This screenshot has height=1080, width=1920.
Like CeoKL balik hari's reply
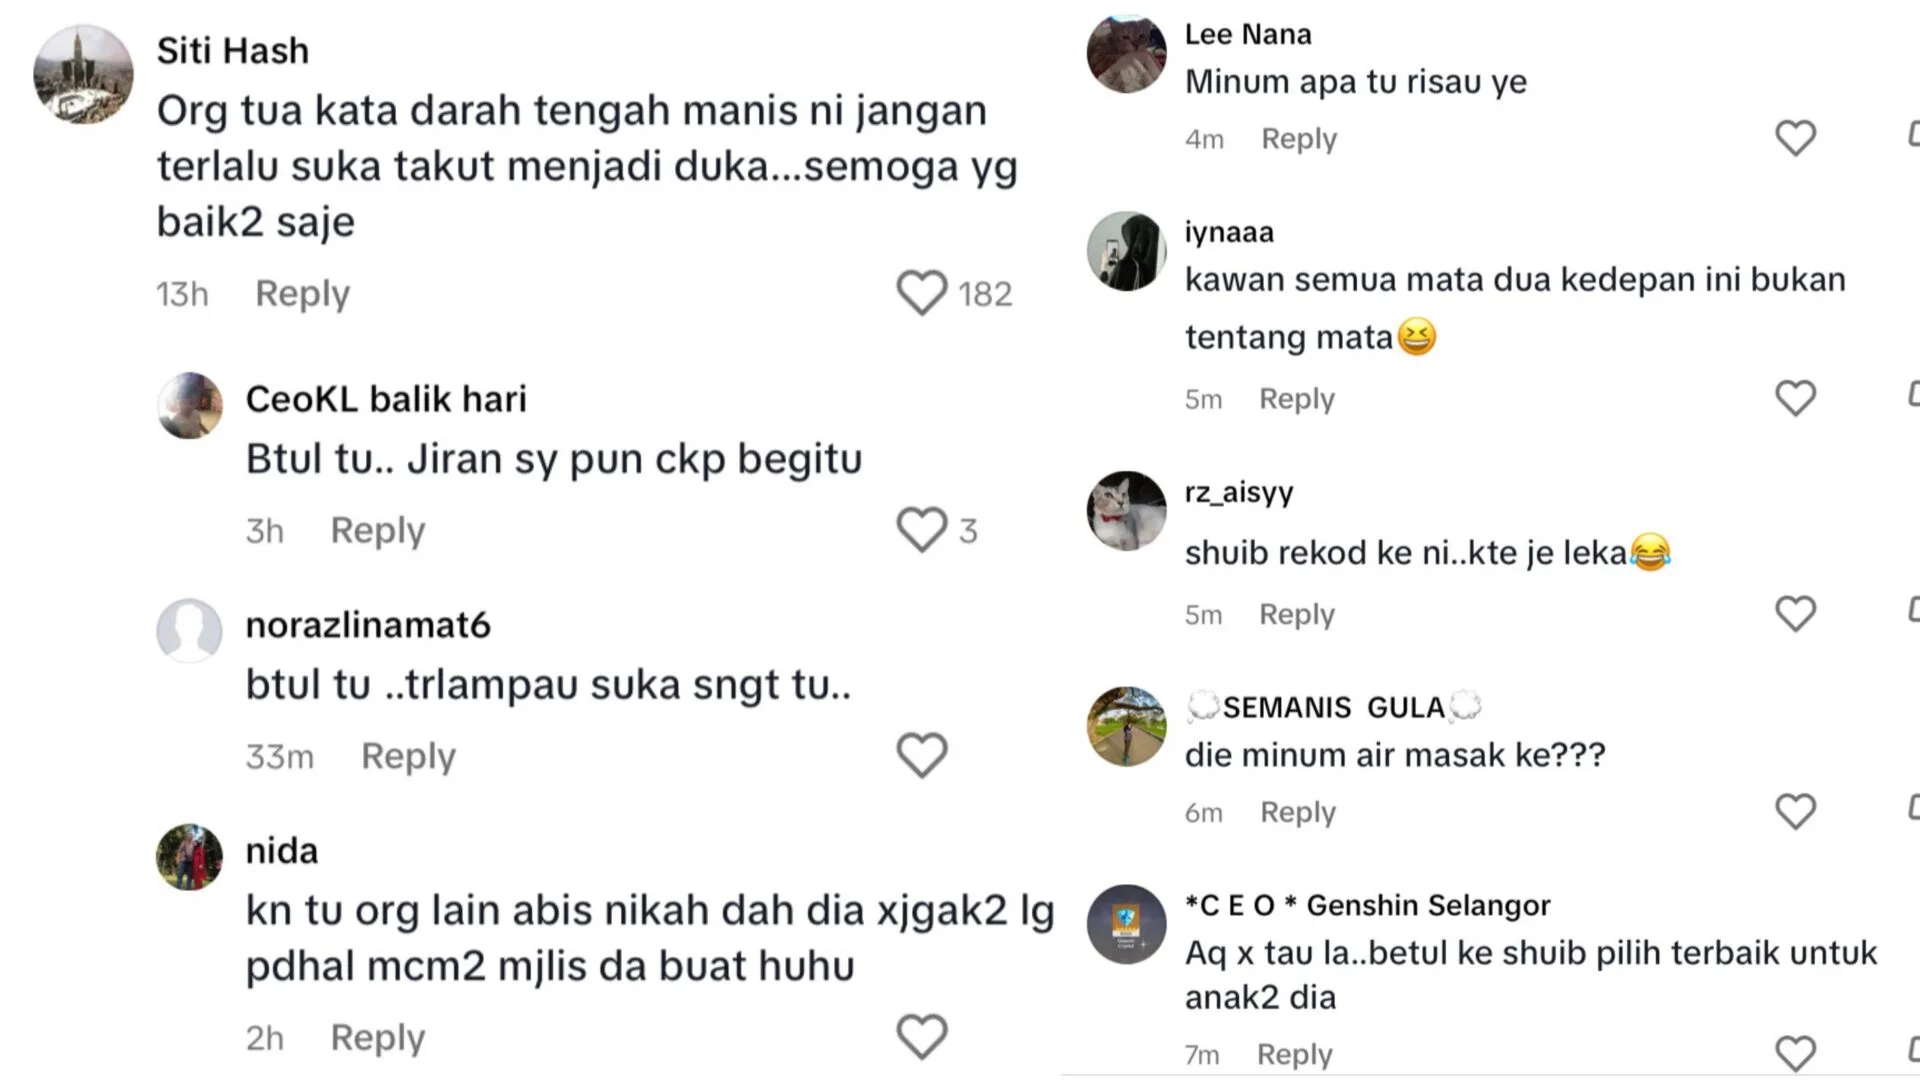point(921,530)
